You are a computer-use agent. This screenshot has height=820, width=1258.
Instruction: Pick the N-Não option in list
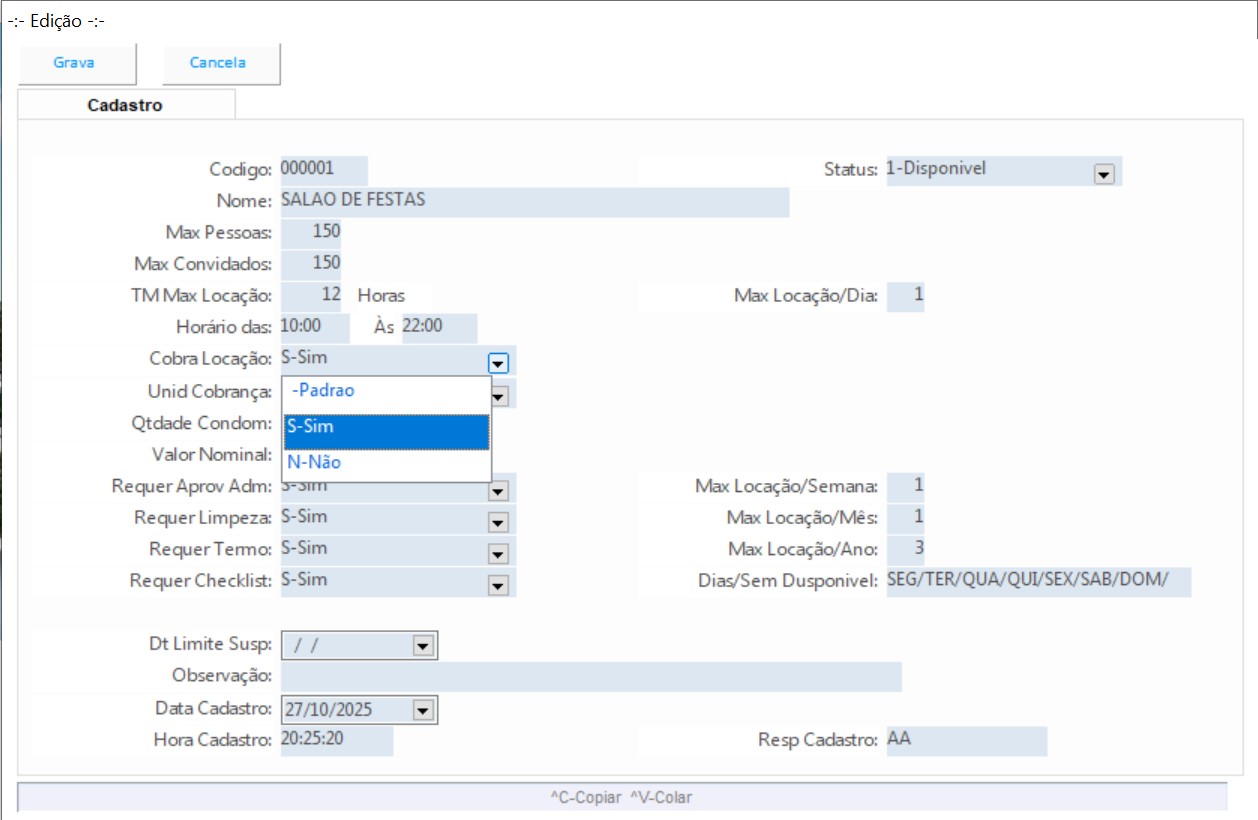[x=387, y=463]
